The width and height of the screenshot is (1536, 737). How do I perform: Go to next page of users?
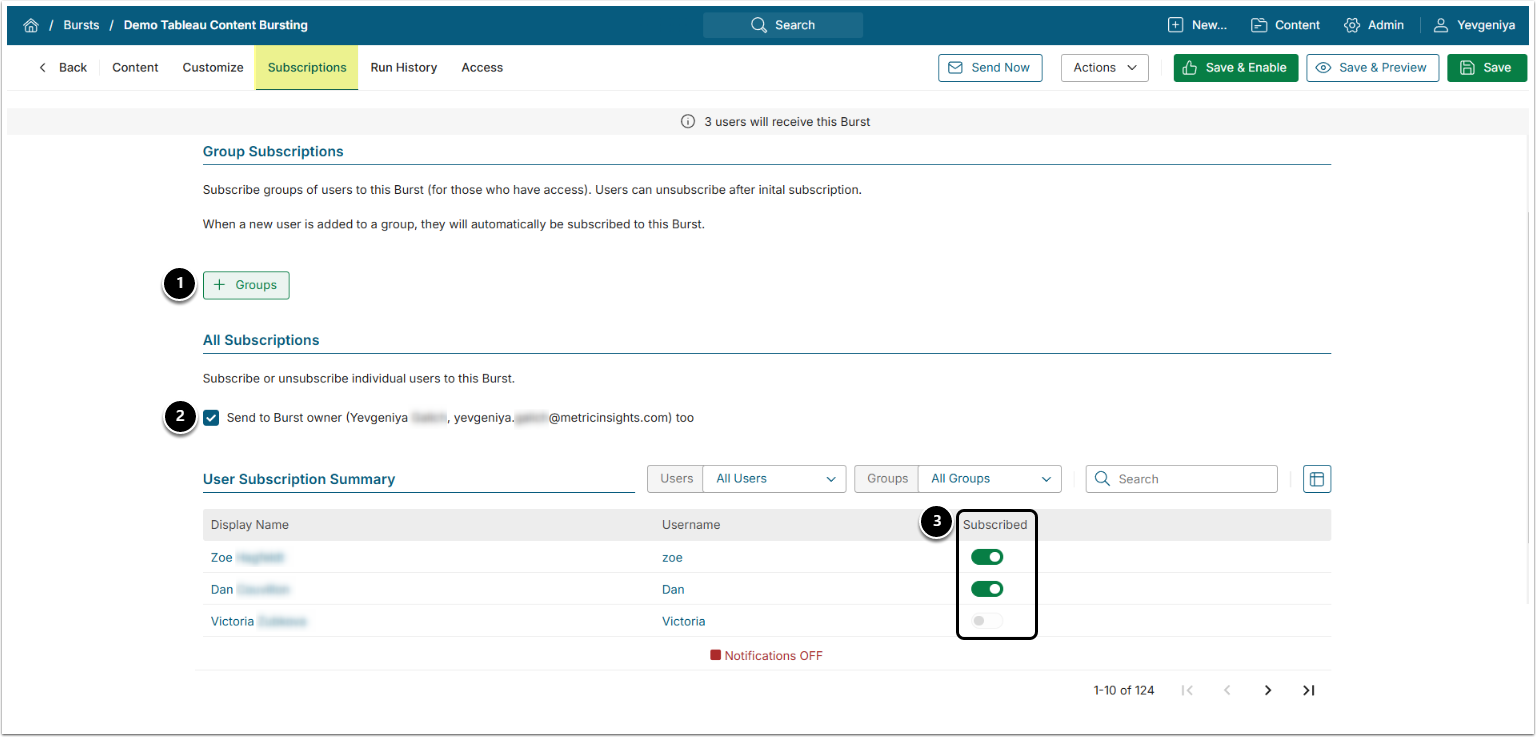coord(1267,690)
